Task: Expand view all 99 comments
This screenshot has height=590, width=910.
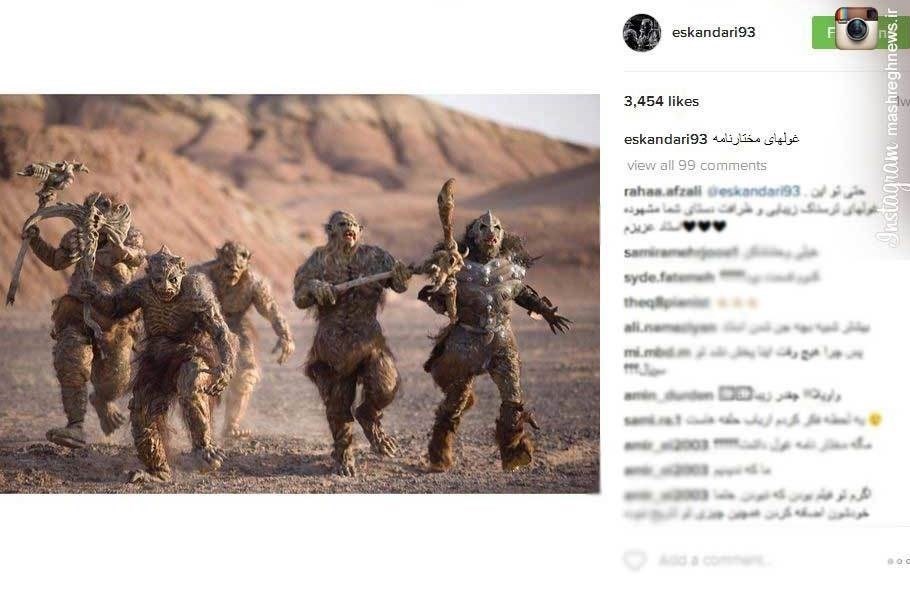Action: 697,165
